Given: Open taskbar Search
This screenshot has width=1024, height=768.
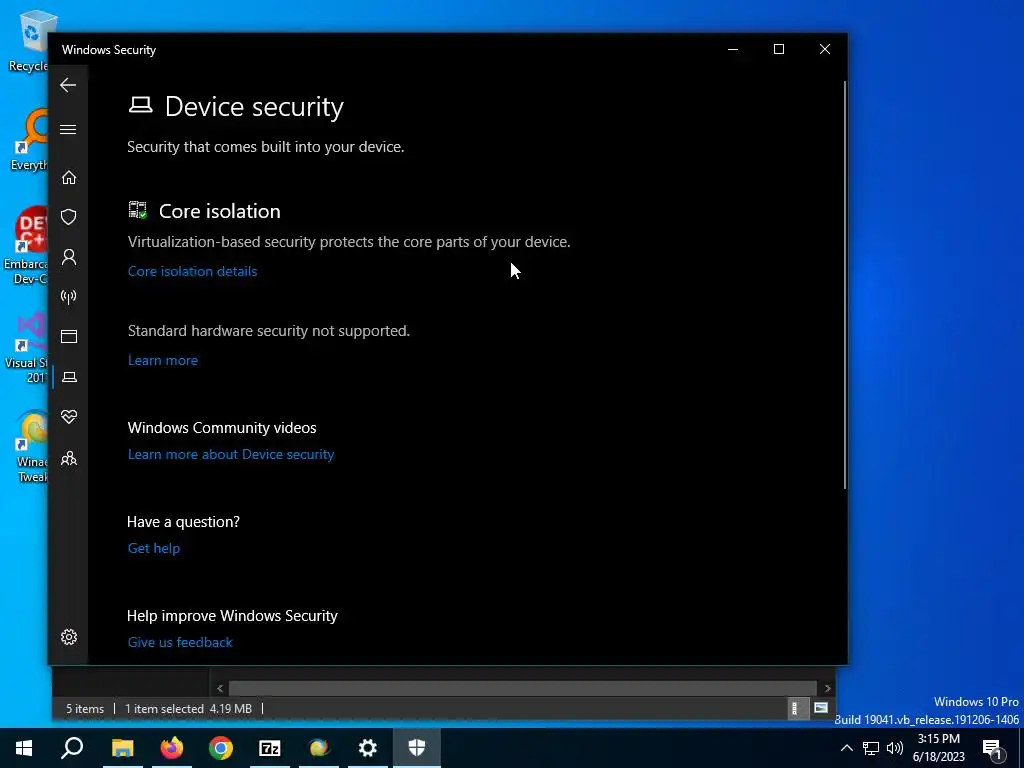Looking at the screenshot, I should click(x=72, y=748).
